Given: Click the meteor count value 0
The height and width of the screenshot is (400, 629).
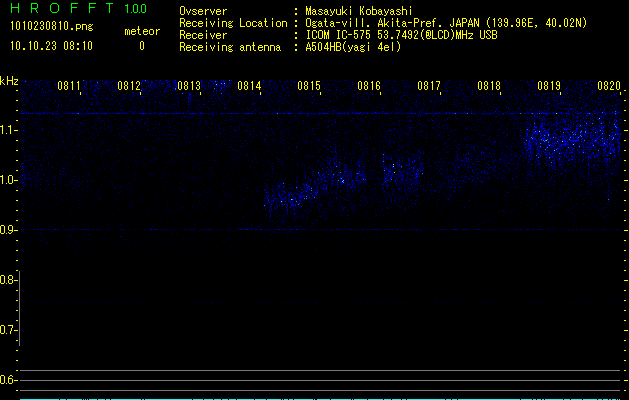Looking at the screenshot, I should [x=142, y=46].
